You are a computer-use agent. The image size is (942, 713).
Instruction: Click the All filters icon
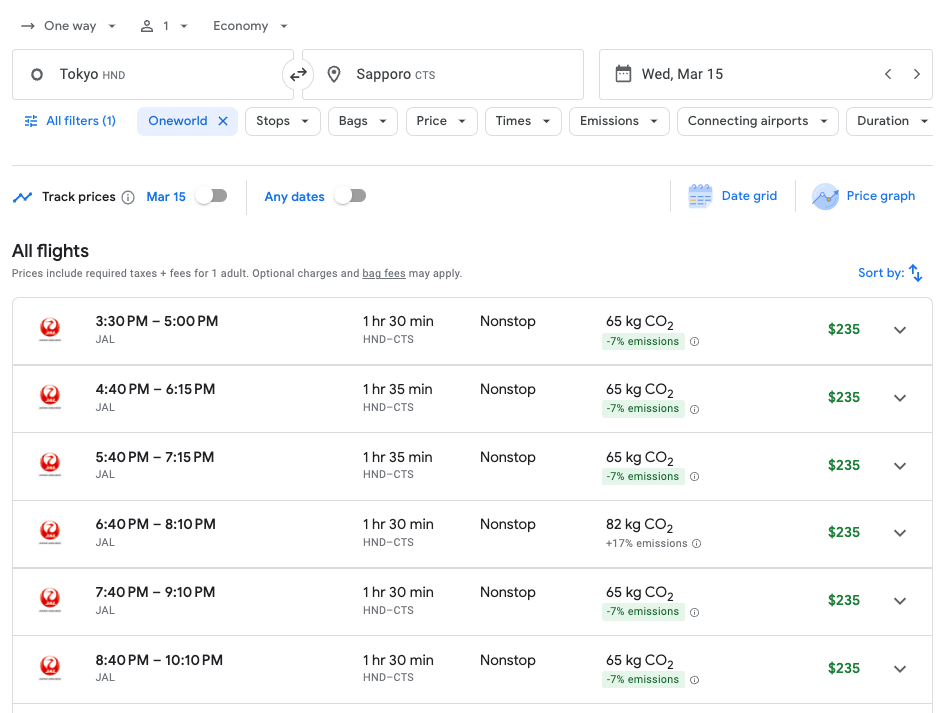pyautogui.click(x=30, y=120)
